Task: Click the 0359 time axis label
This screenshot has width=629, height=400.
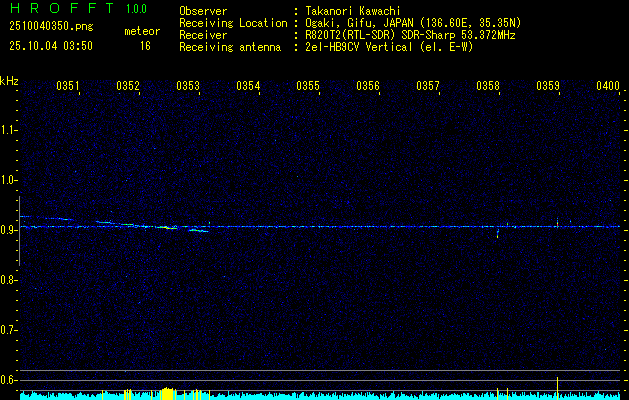Action: click(548, 86)
